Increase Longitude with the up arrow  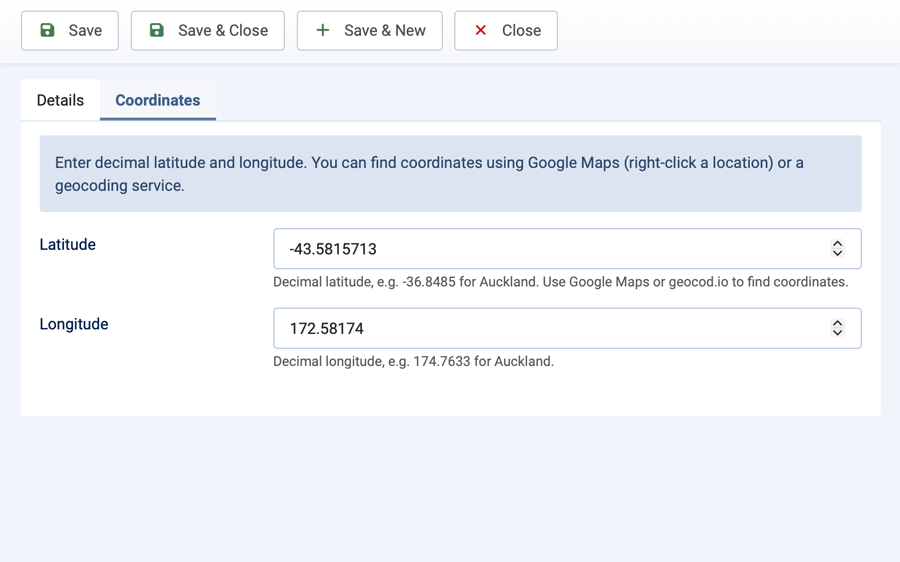point(837,323)
